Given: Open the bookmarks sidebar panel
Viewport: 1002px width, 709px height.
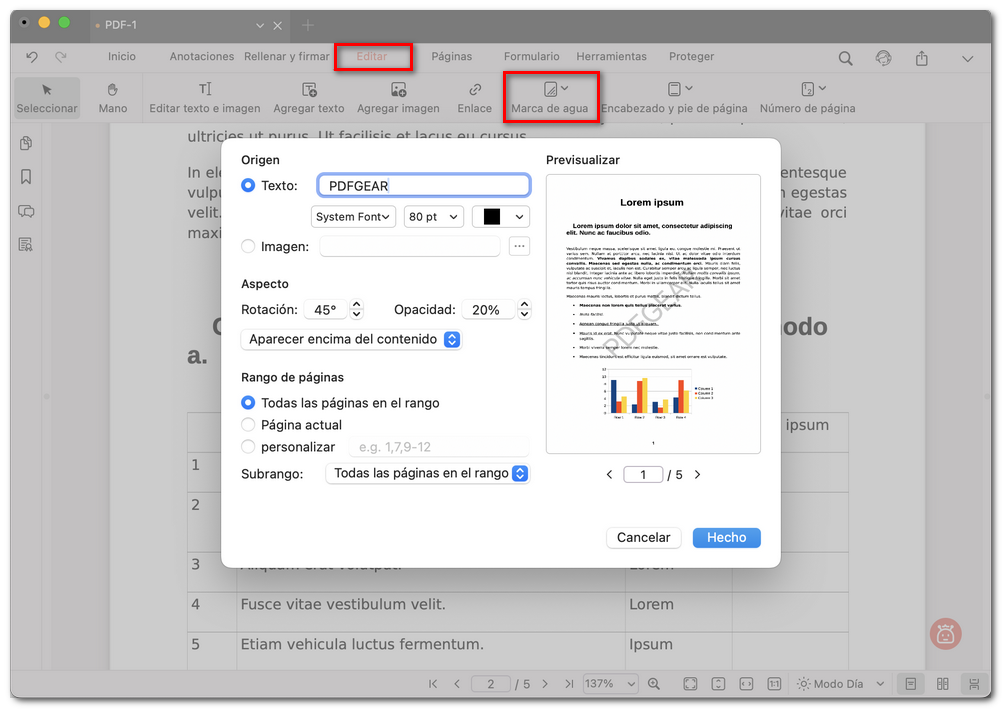Looking at the screenshot, I should point(26,176).
